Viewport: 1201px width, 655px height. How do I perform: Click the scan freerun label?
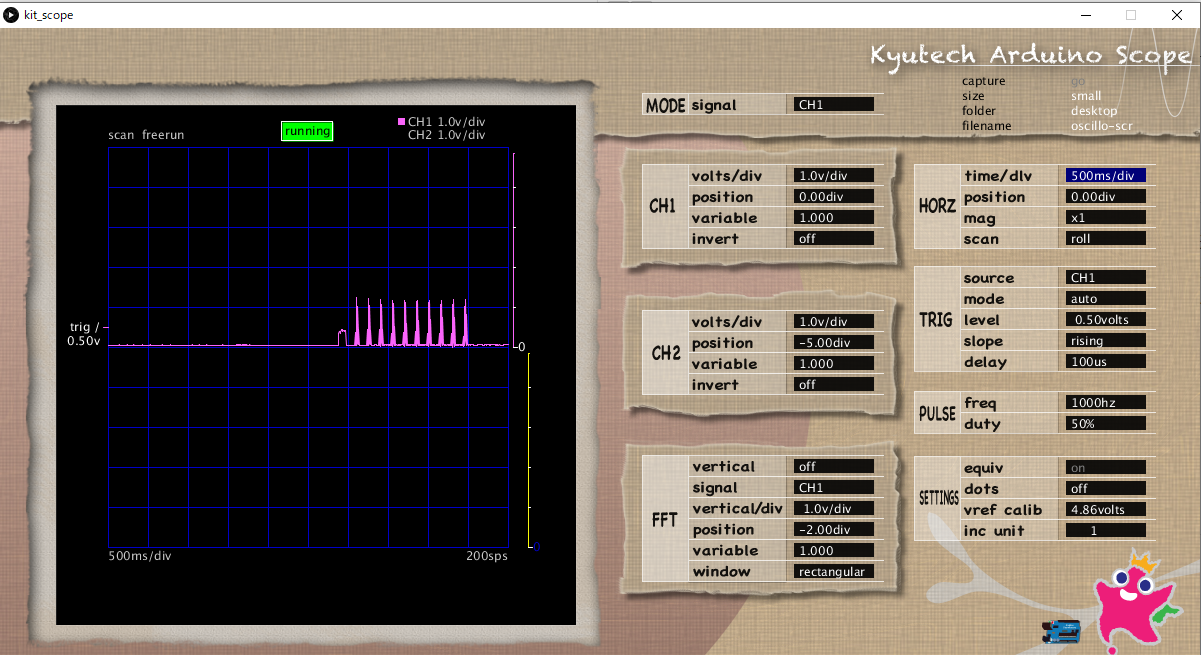(146, 135)
